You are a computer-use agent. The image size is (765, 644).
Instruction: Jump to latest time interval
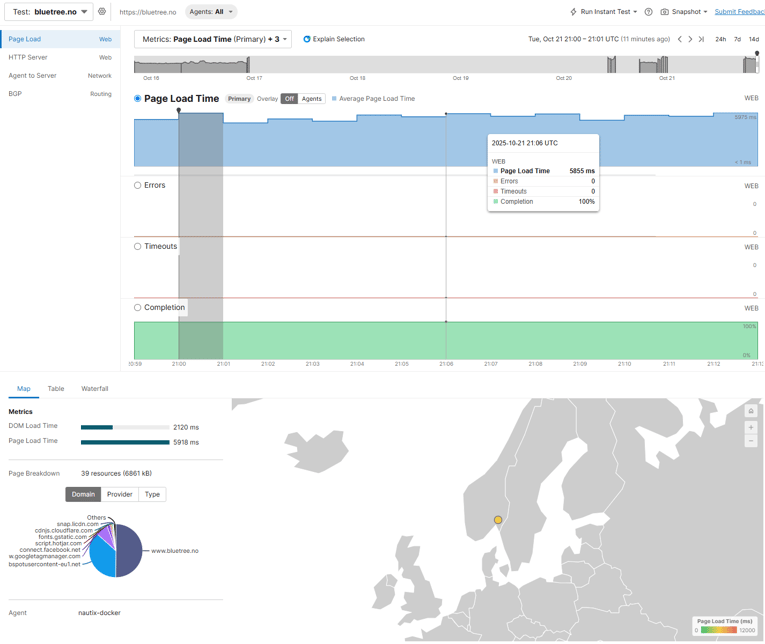[x=701, y=39]
